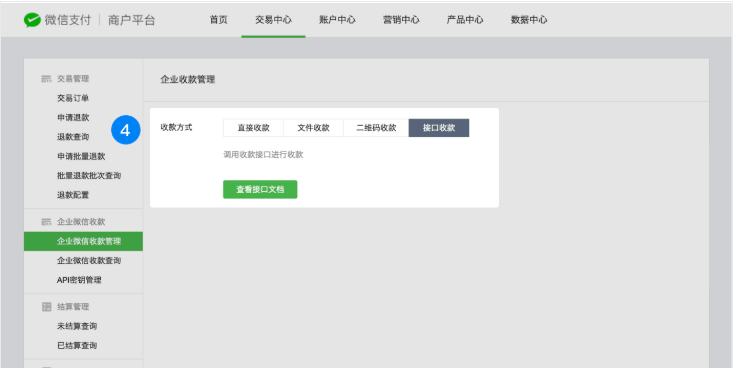Select the 文件收款 payment method
This screenshot has width=733, height=369.
point(313,128)
